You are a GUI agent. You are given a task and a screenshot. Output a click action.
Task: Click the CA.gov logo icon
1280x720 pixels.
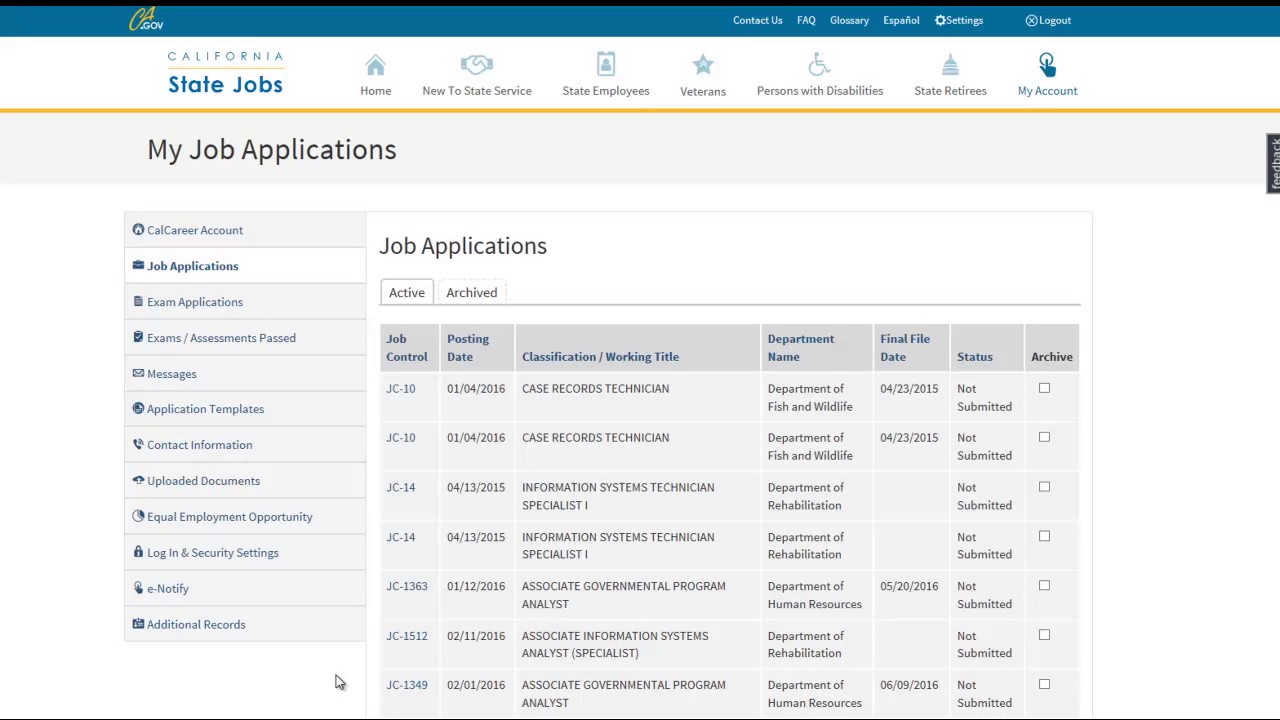coord(146,19)
